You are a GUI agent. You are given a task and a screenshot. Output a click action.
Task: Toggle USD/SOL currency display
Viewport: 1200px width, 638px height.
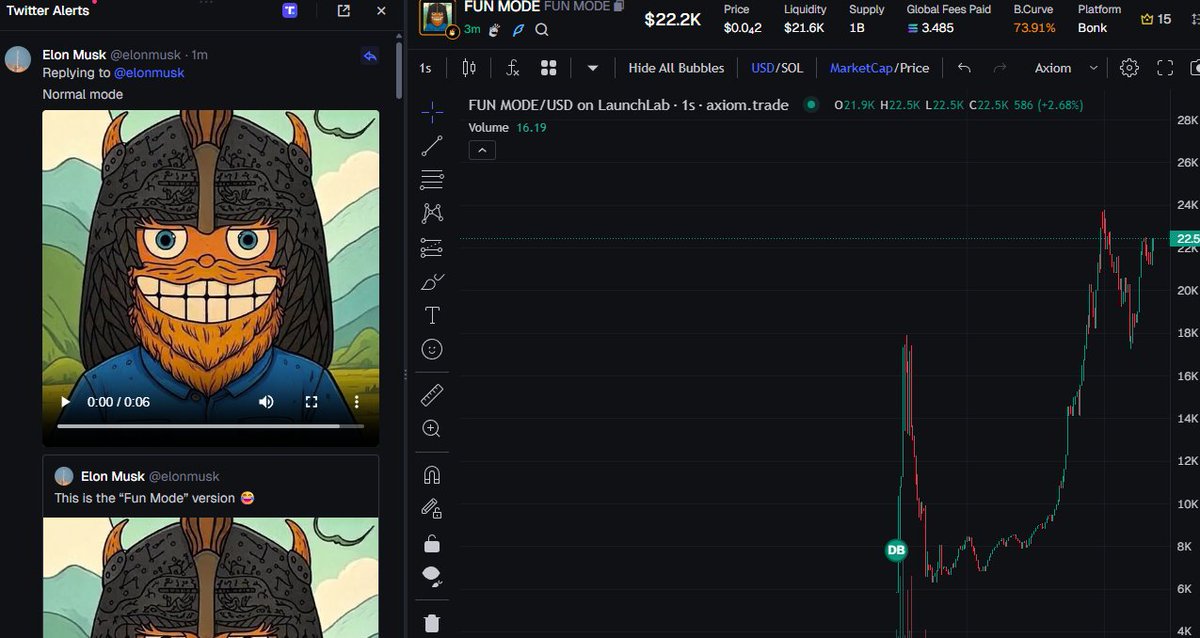click(777, 68)
